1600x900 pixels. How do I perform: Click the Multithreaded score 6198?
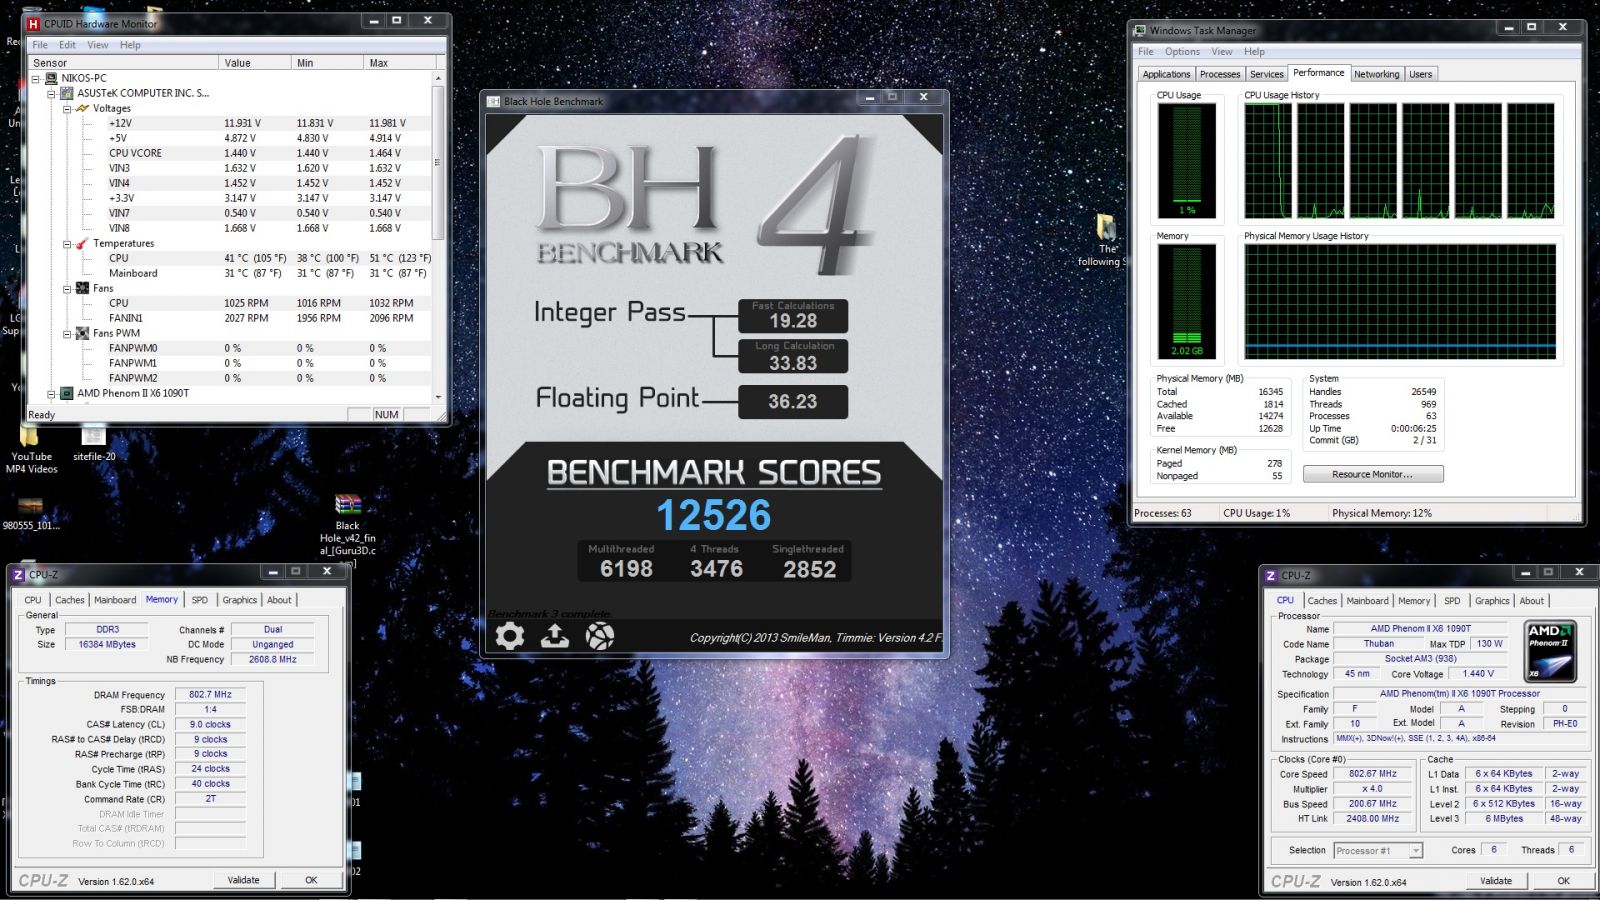click(626, 568)
